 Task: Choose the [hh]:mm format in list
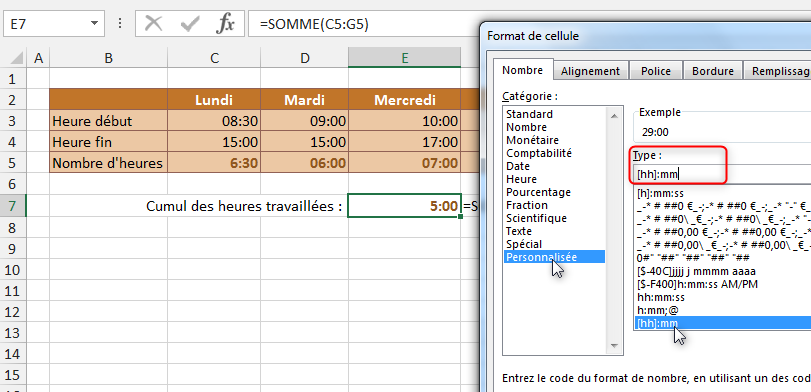tap(722, 323)
